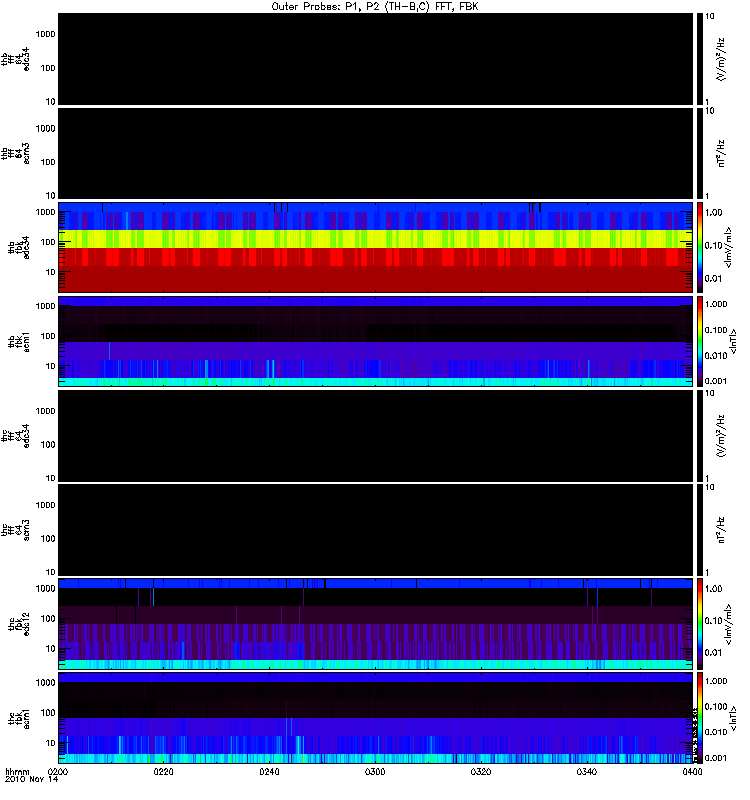Select the thc fbk scm1 filter bank panel
This screenshot has width=750, height=800.
pyautogui.click(x=376, y=717)
